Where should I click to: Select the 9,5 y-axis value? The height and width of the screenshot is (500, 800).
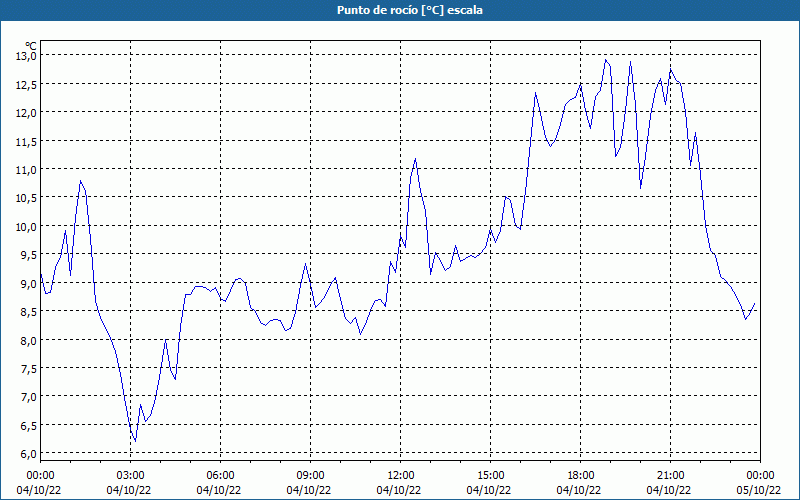(29, 255)
